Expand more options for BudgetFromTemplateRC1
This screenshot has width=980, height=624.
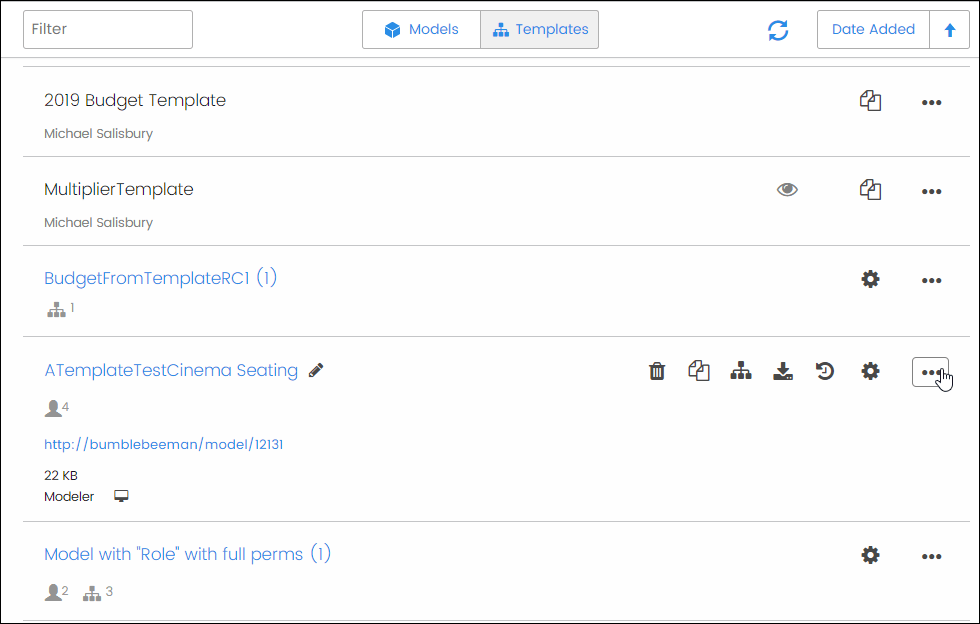click(931, 281)
